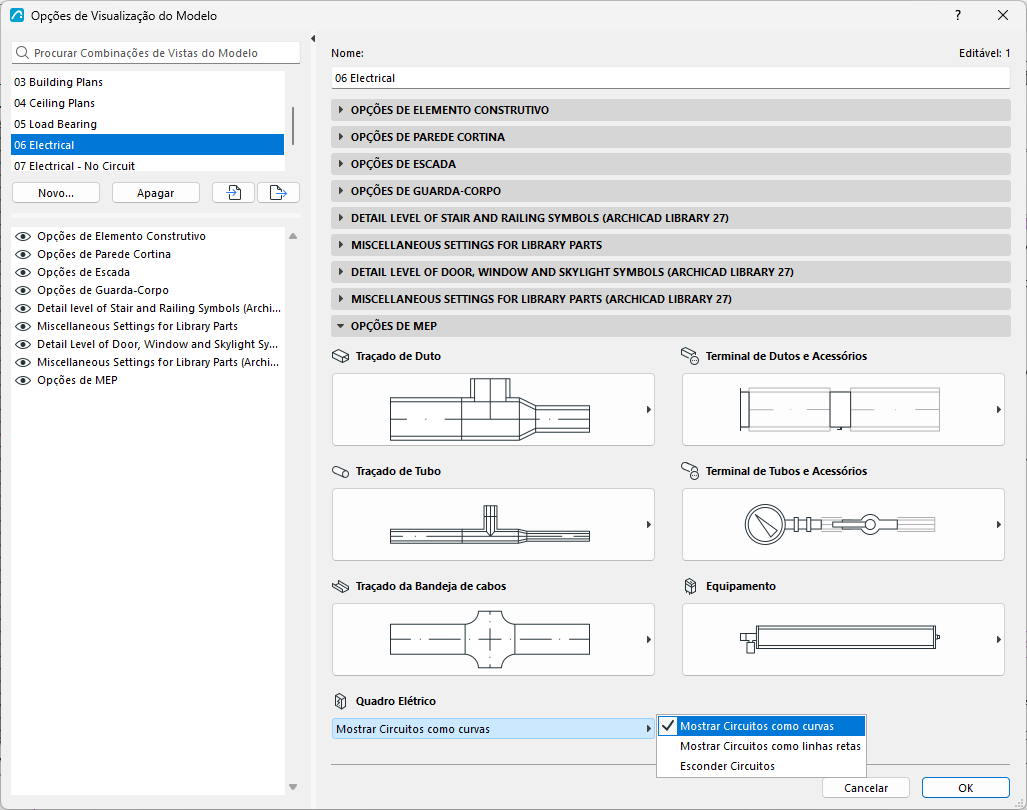This screenshot has width=1027, height=810.
Task: Open the Traçado de Tubo symbol dropdown
Action: coord(493,525)
